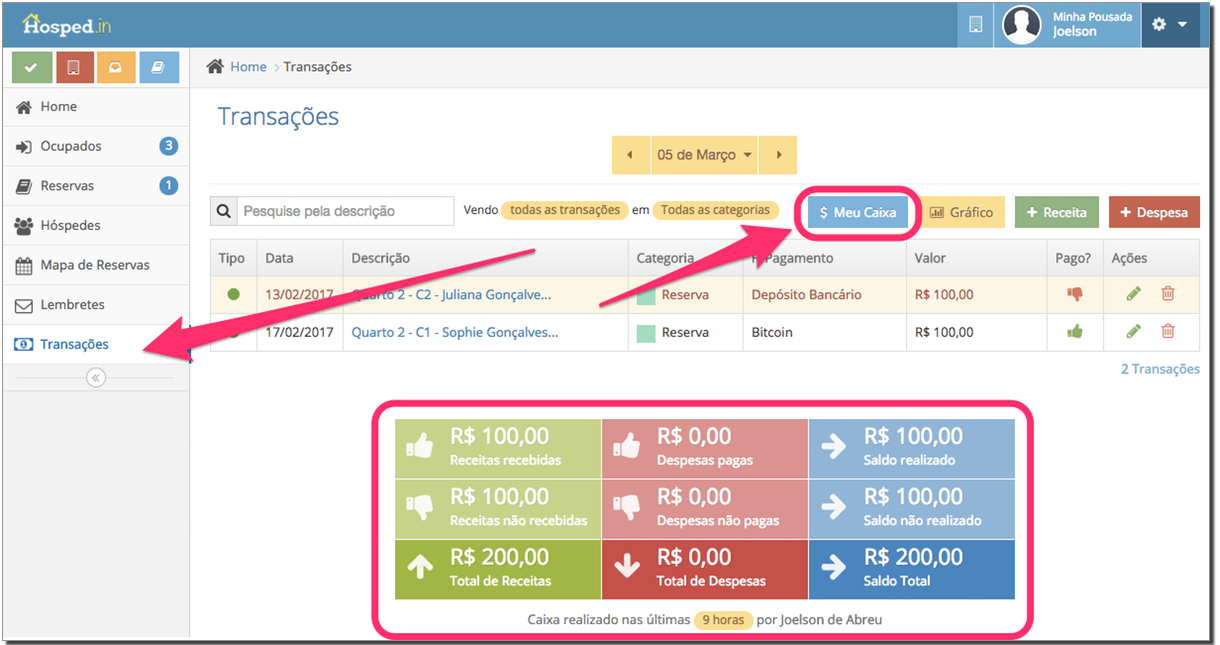Click the green Reserva category color swatch
This screenshot has height=645, width=1220.
tap(646, 295)
